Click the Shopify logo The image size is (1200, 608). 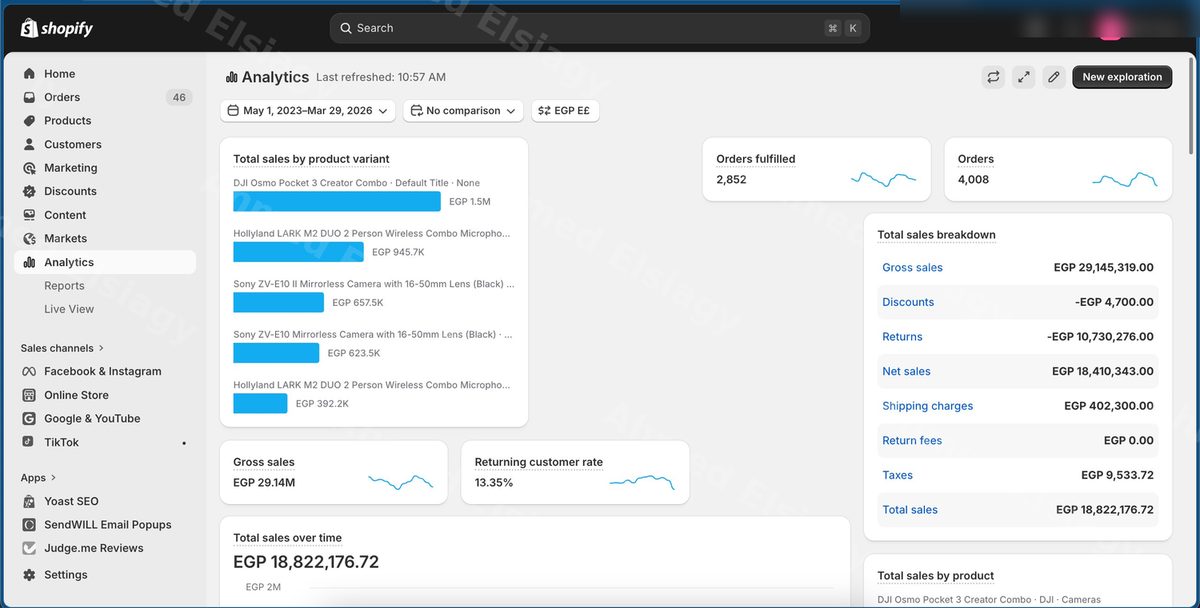pyautogui.click(x=57, y=28)
